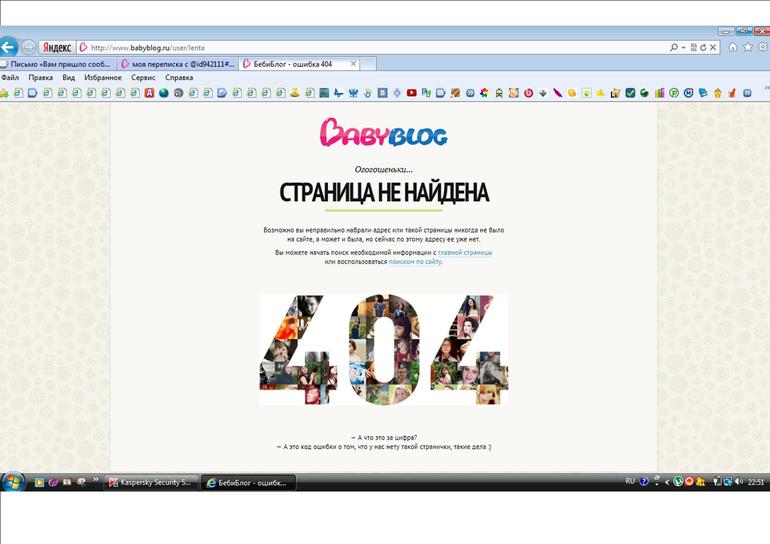
Task: Close the «БебиБлог - ошибка 404» tab
Action: pyautogui.click(x=353, y=64)
